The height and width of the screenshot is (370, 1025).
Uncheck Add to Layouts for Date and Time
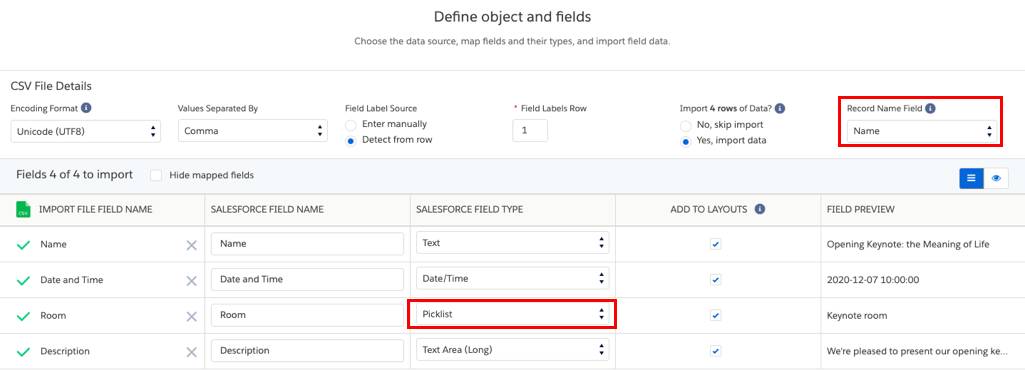tap(716, 280)
